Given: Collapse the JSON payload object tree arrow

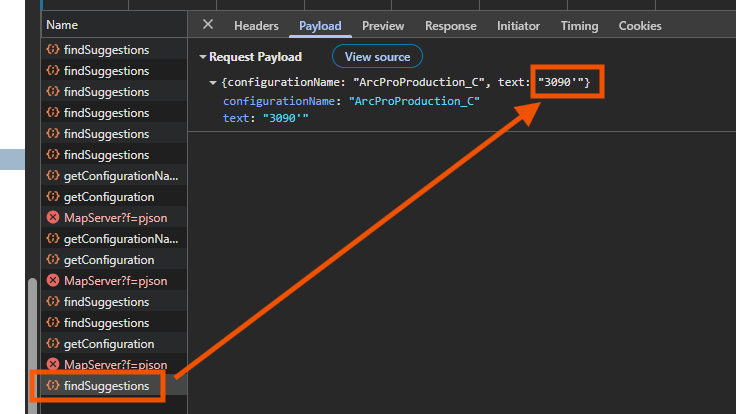Looking at the screenshot, I should pyautogui.click(x=213, y=82).
